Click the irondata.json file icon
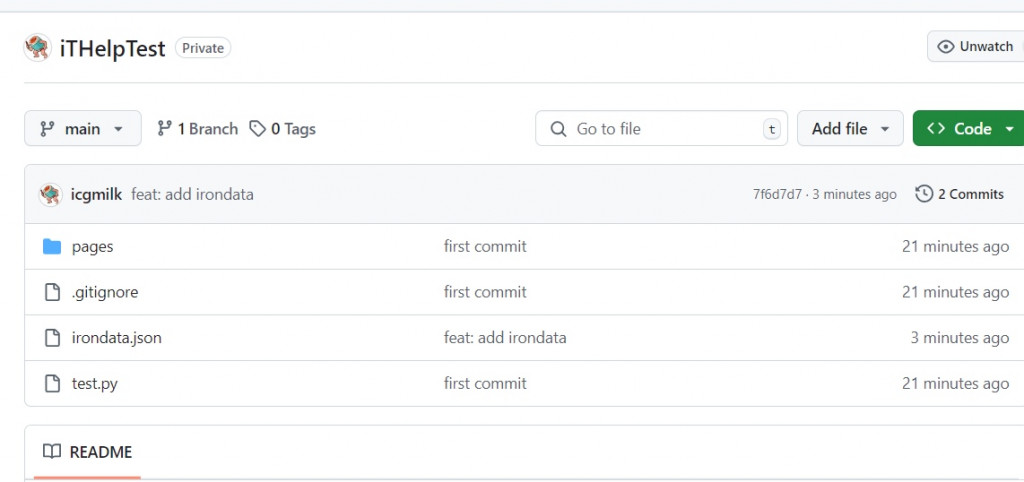Image resolution: width=1024 pixels, height=482 pixels. coord(52,338)
